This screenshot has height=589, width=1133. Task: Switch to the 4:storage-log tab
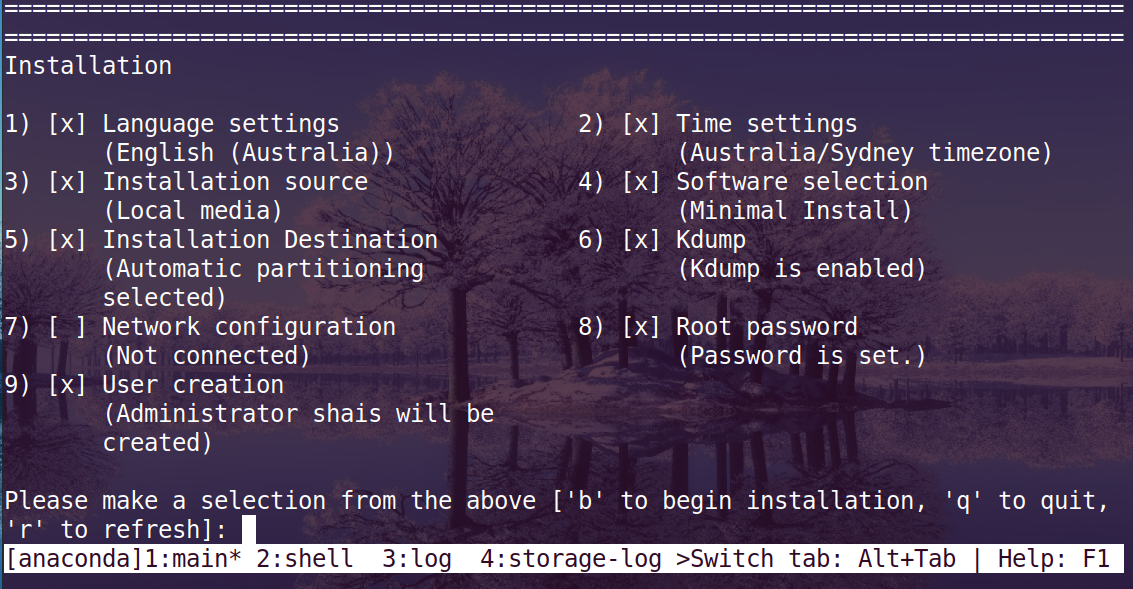point(571,559)
